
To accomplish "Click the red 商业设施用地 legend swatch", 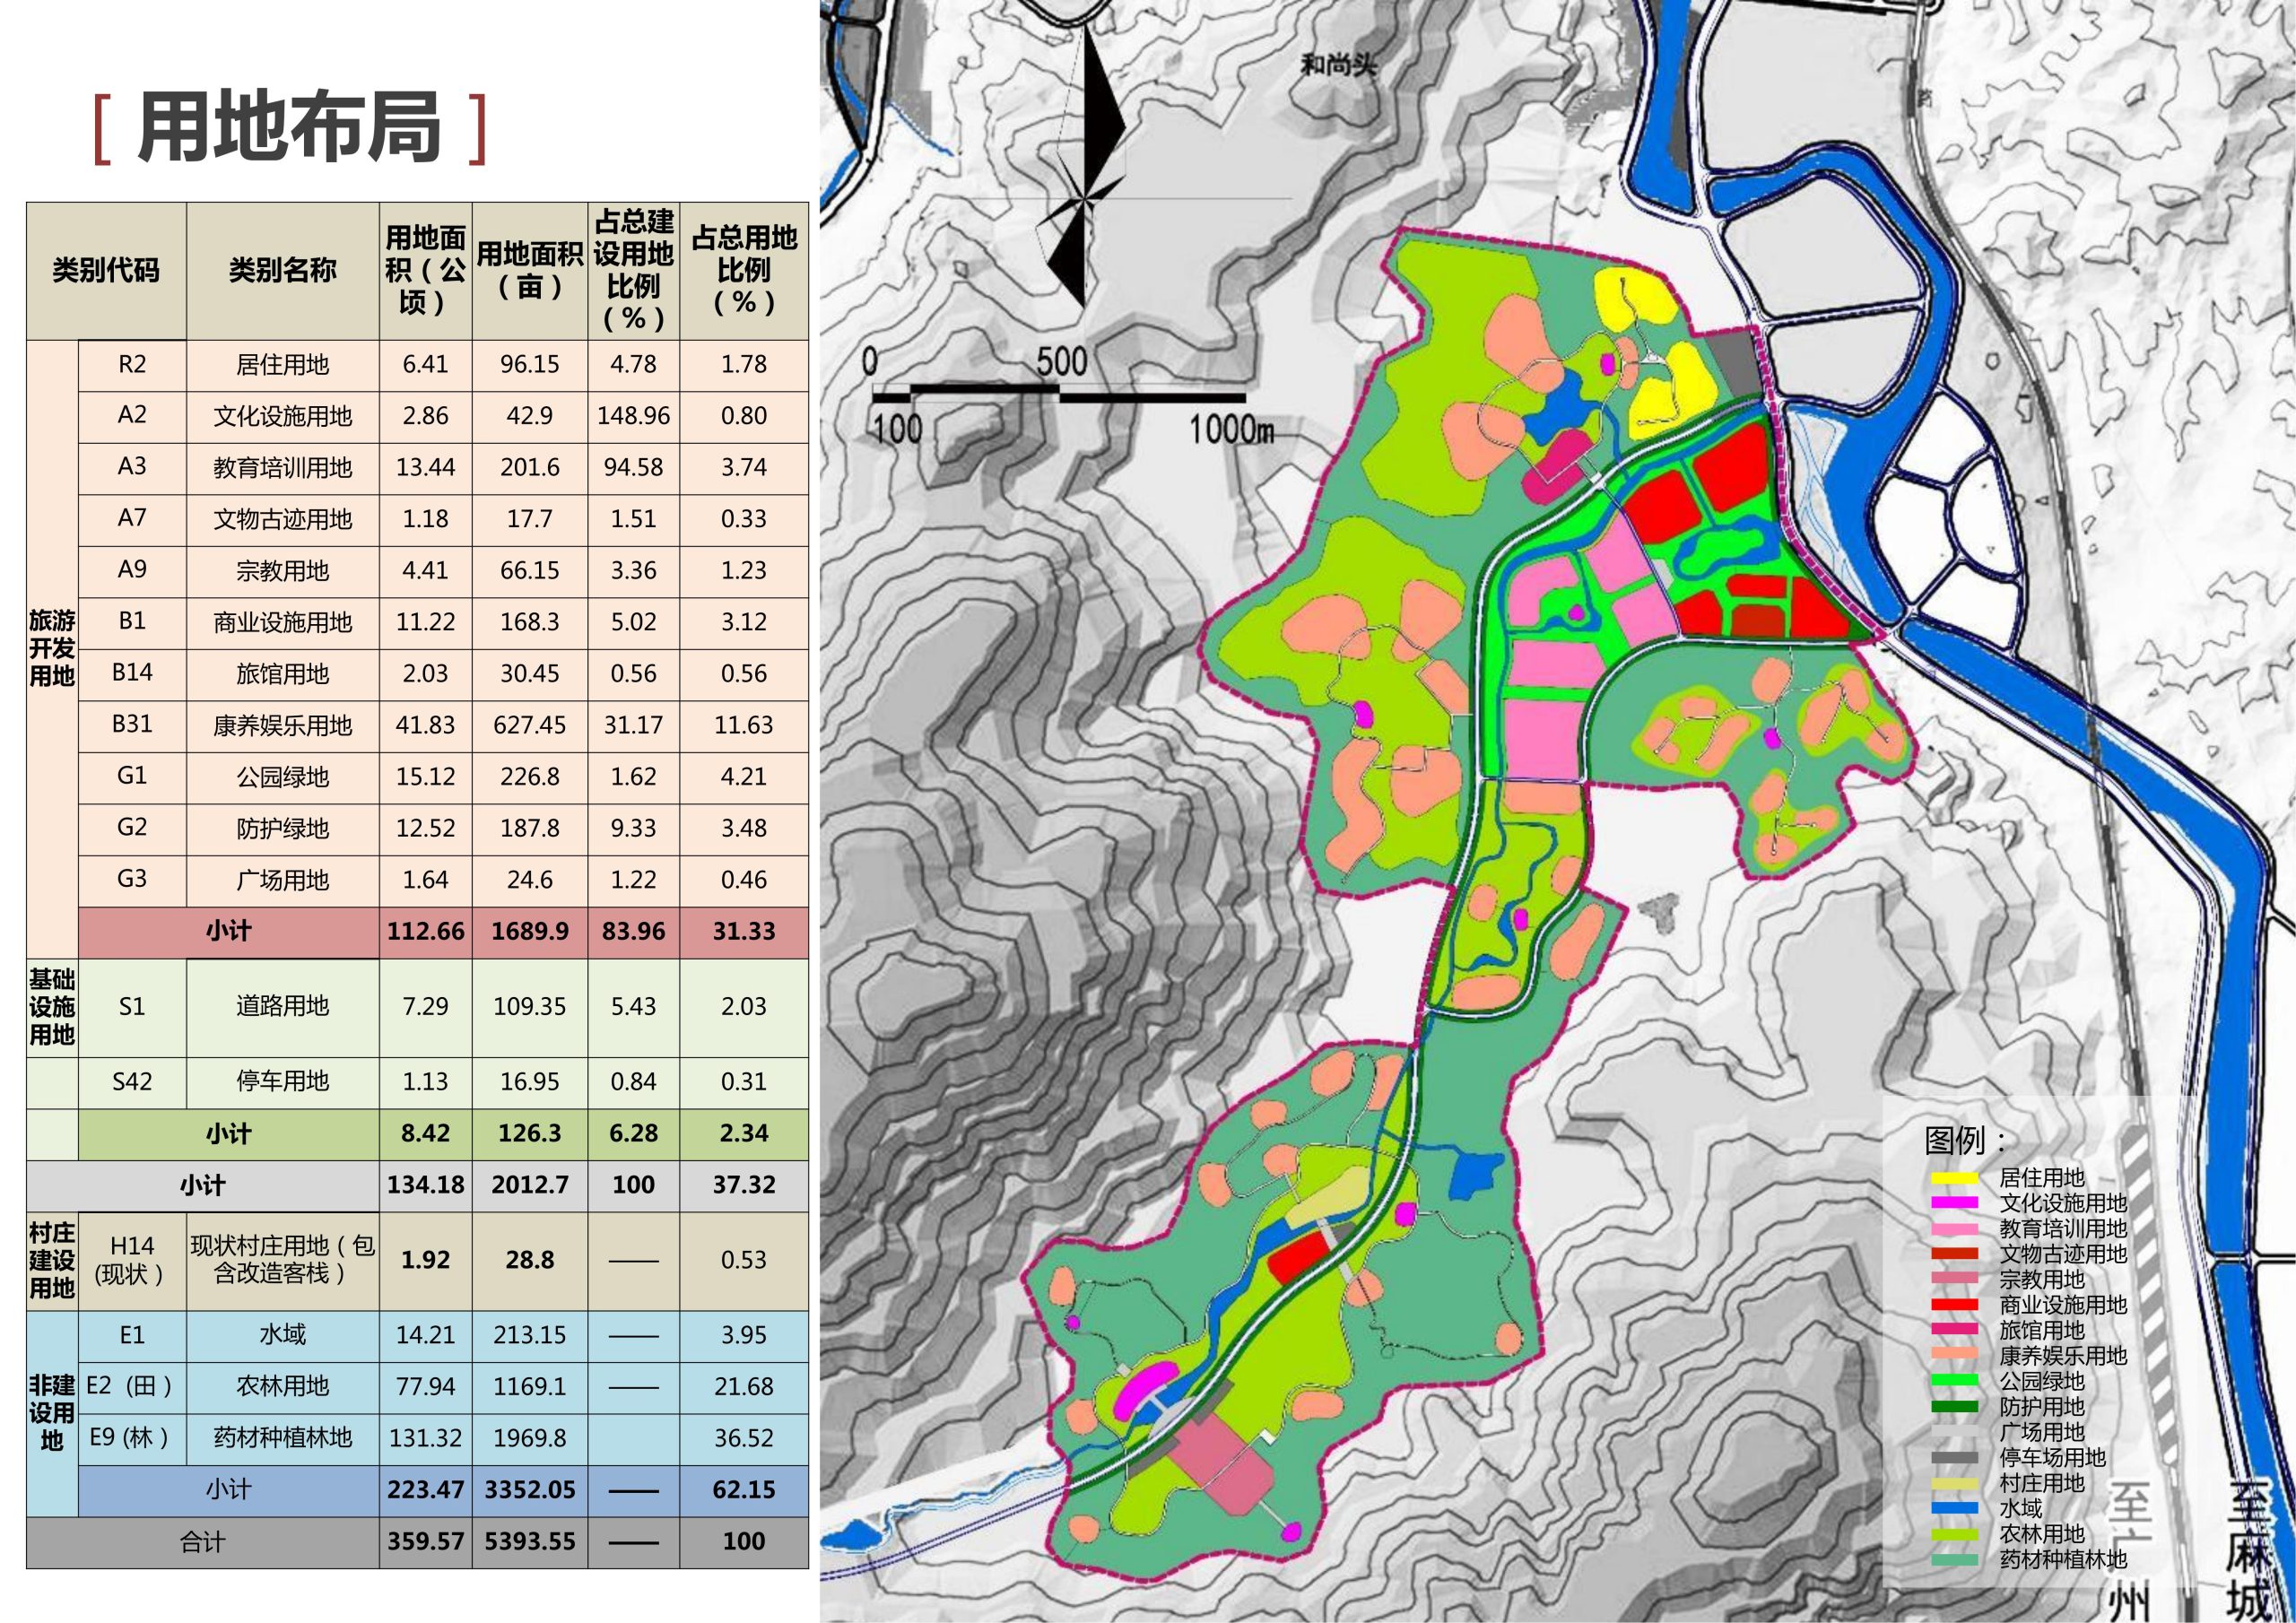I will click(x=1954, y=1305).
